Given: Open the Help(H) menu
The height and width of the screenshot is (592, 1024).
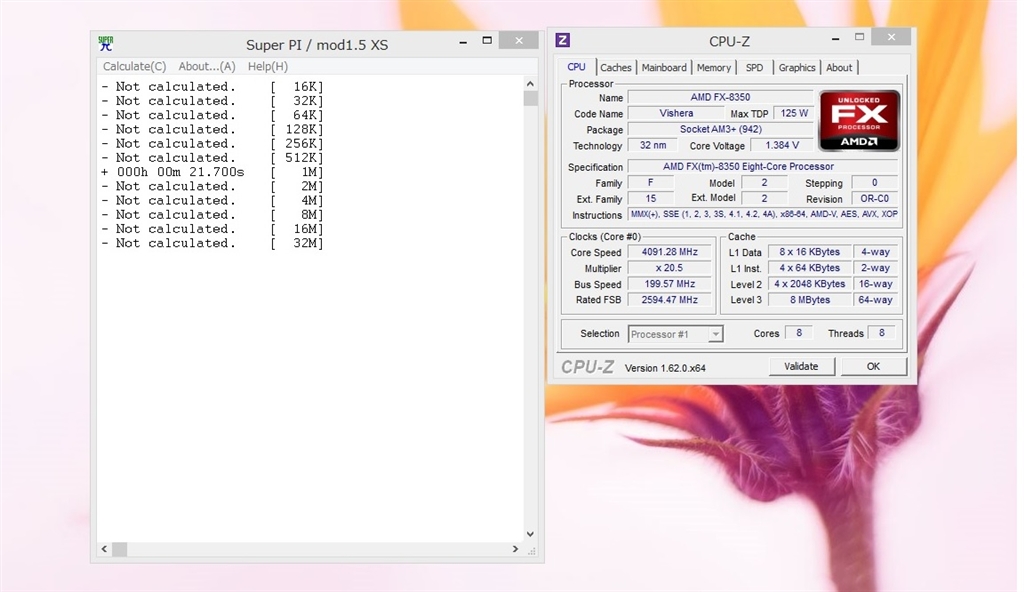Looking at the screenshot, I should (x=267, y=67).
